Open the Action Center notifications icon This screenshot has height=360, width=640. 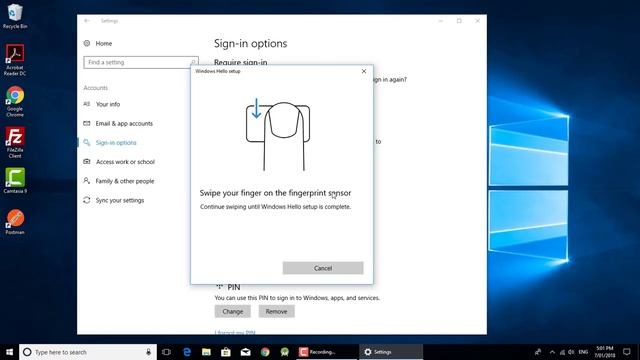point(627,352)
